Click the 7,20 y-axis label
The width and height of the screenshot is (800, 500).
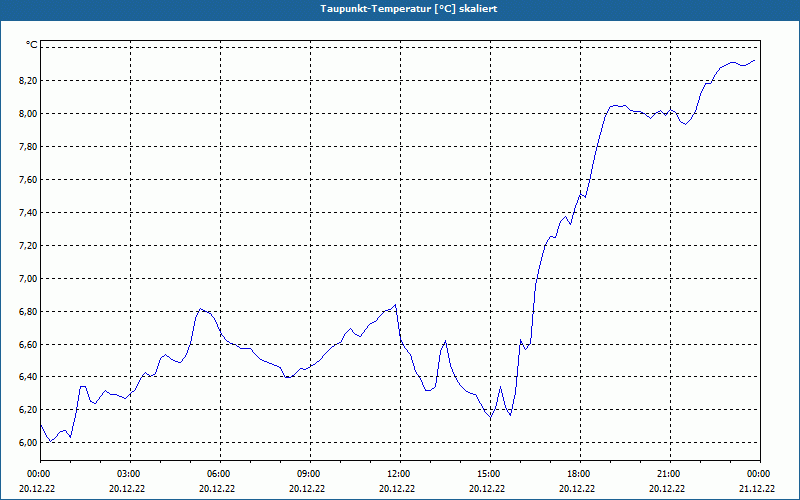pyautogui.click(x=28, y=245)
